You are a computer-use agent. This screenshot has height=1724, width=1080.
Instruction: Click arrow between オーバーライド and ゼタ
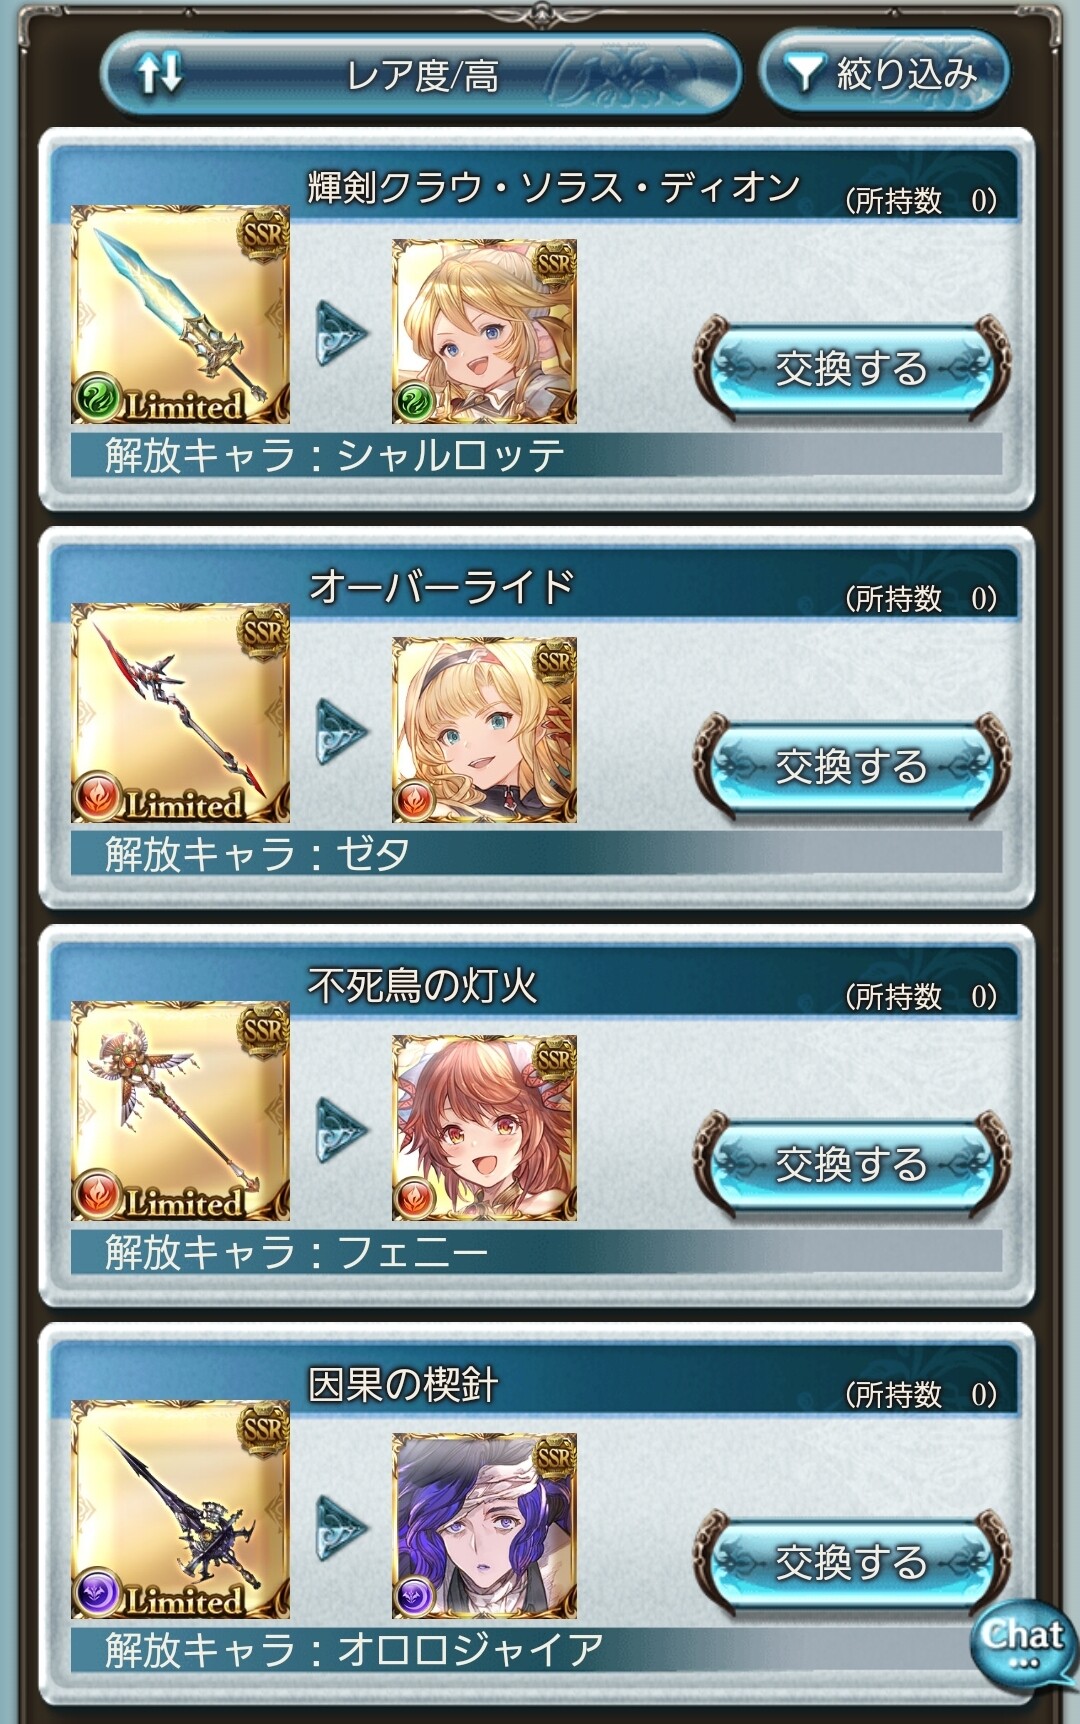coord(342,730)
